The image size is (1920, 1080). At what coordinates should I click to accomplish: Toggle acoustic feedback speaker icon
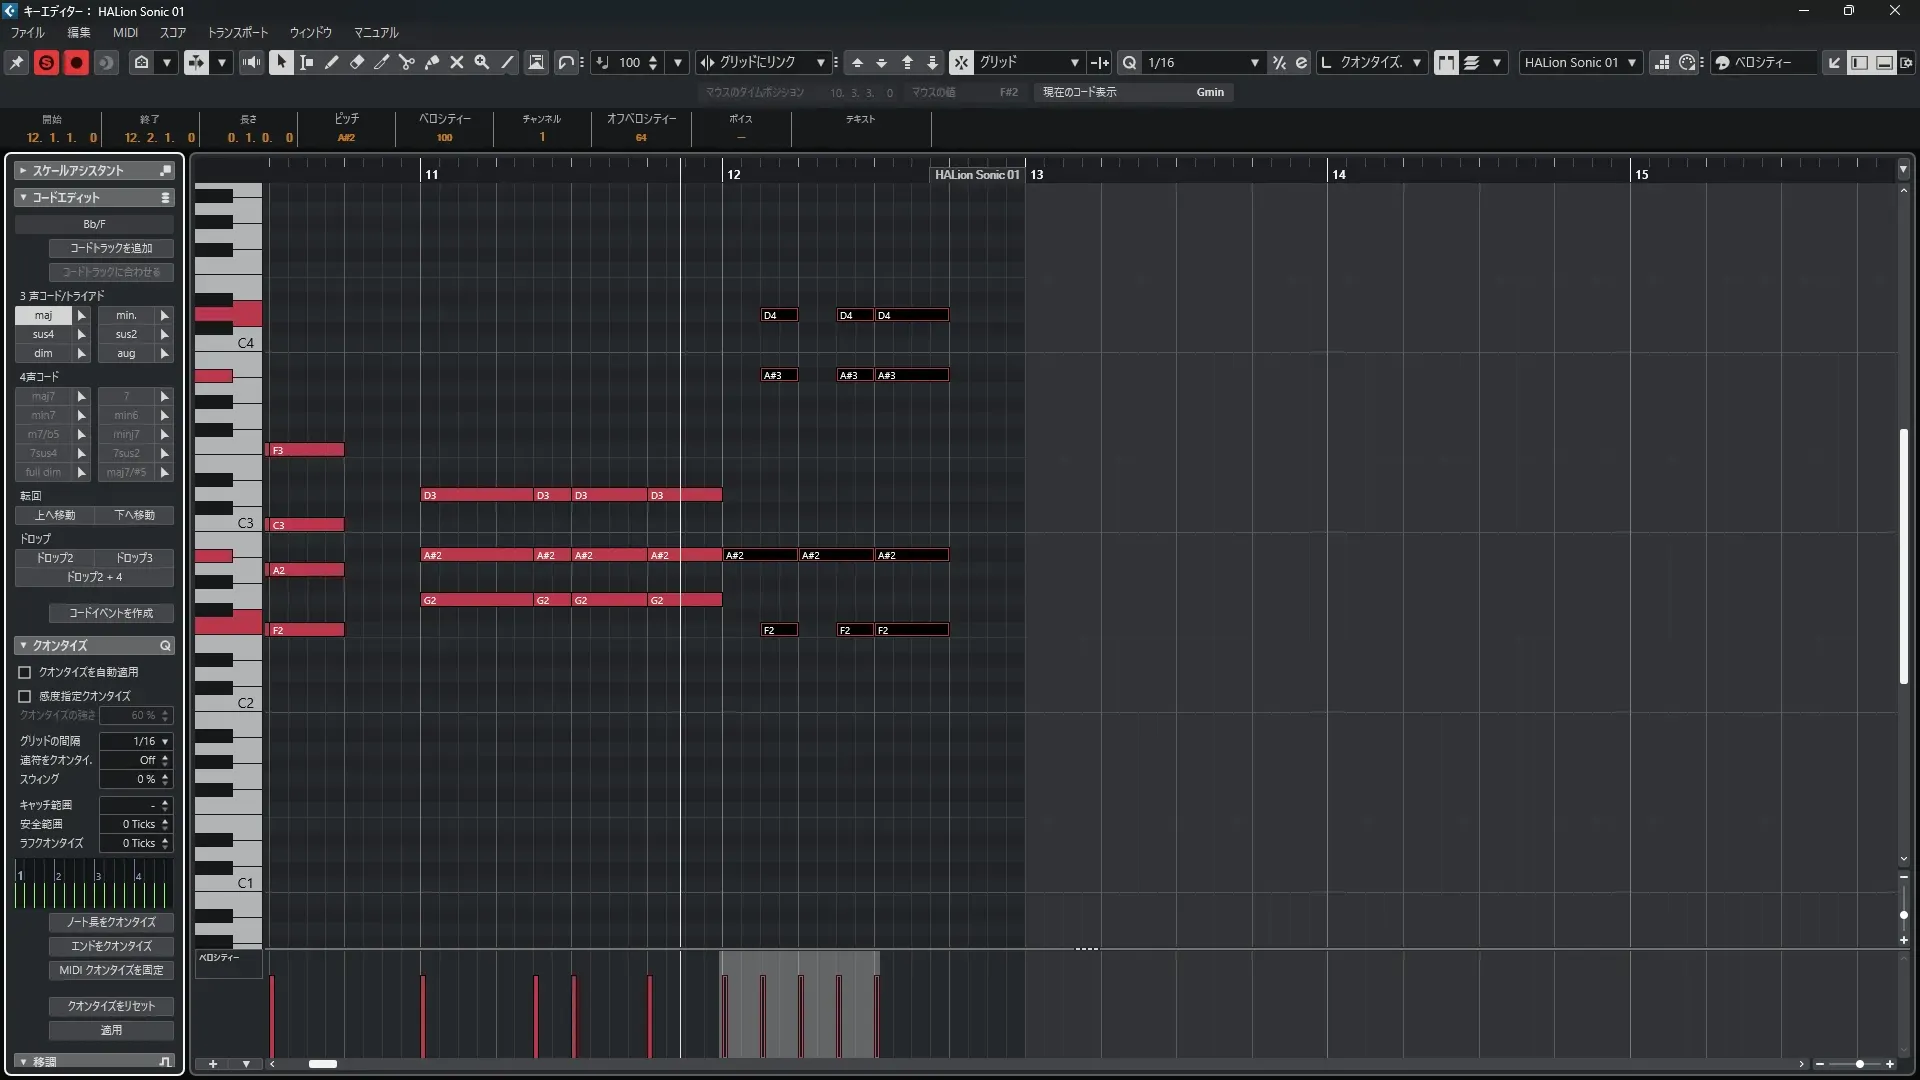coord(251,62)
